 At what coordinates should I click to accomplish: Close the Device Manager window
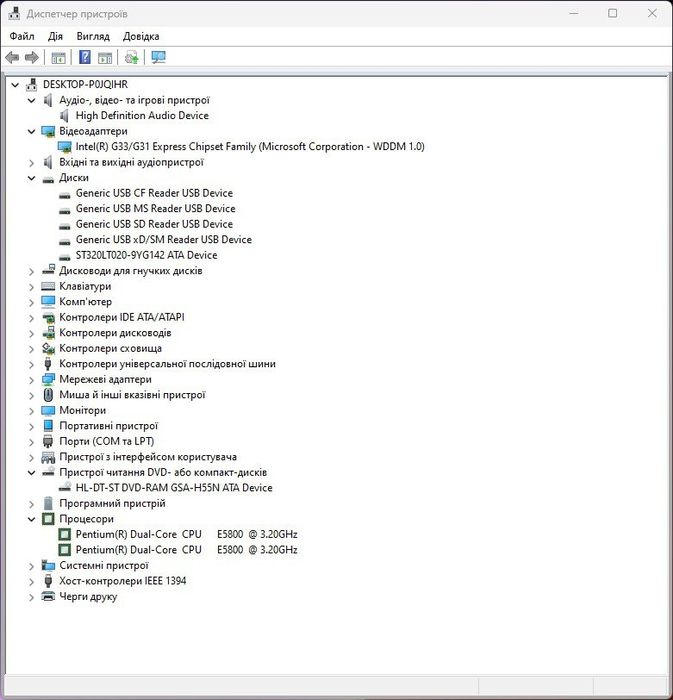point(652,13)
